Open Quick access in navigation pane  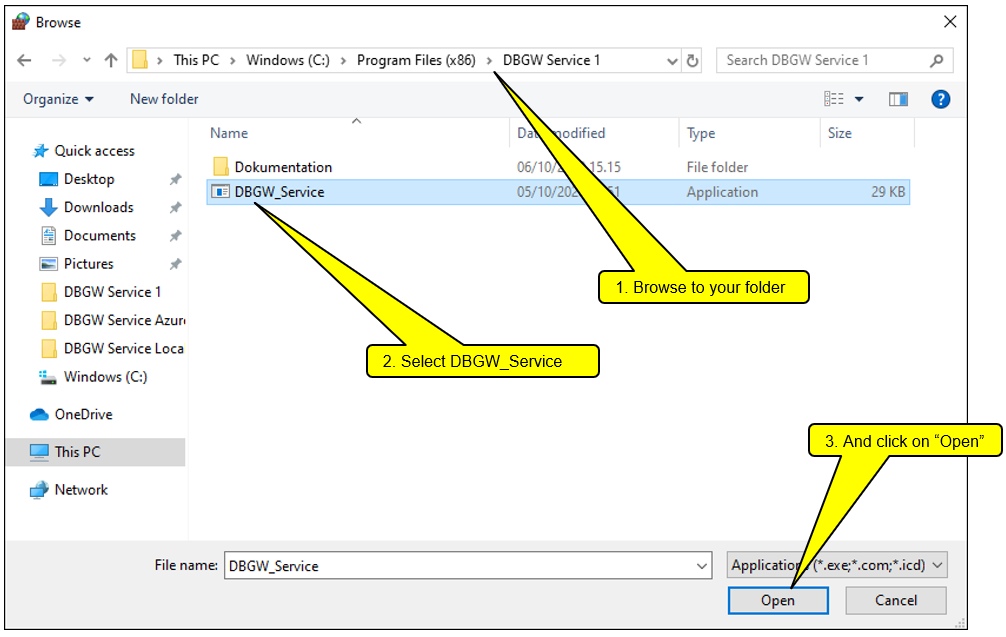tap(94, 151)
